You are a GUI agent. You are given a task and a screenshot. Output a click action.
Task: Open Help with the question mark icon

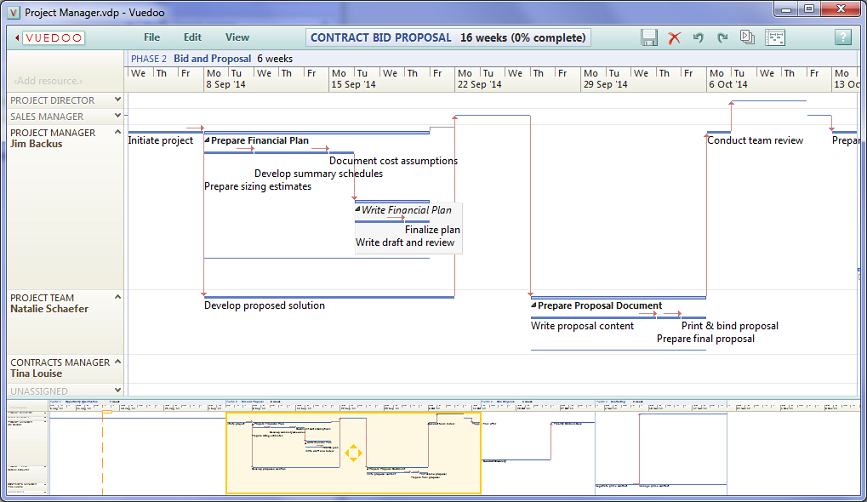coord(843,38)
